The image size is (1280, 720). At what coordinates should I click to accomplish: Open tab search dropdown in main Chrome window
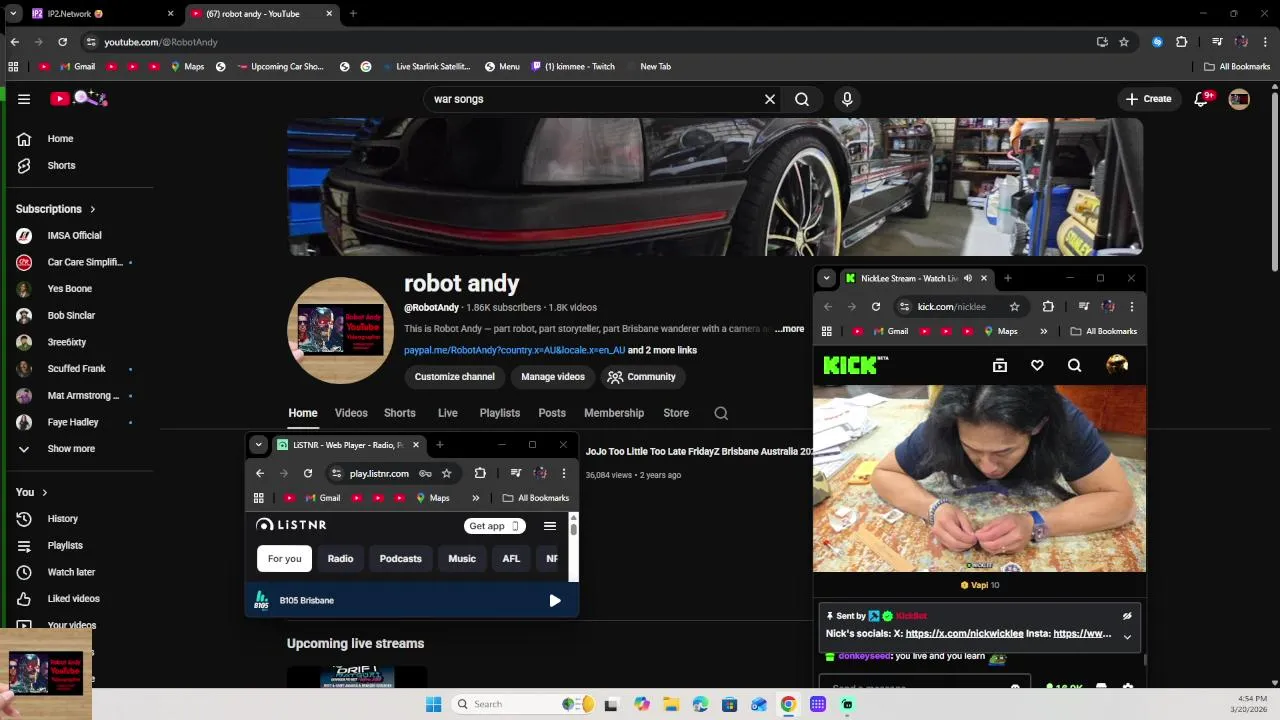click(13, 14)
